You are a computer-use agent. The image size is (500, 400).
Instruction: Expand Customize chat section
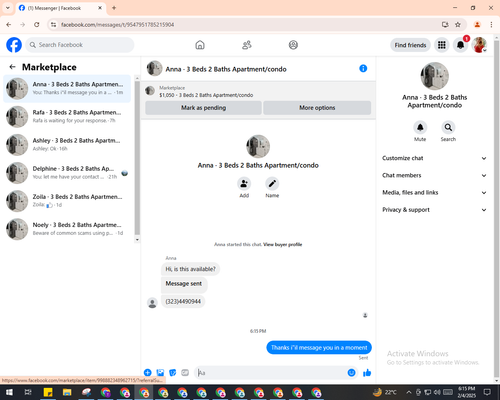click(434, 158)
